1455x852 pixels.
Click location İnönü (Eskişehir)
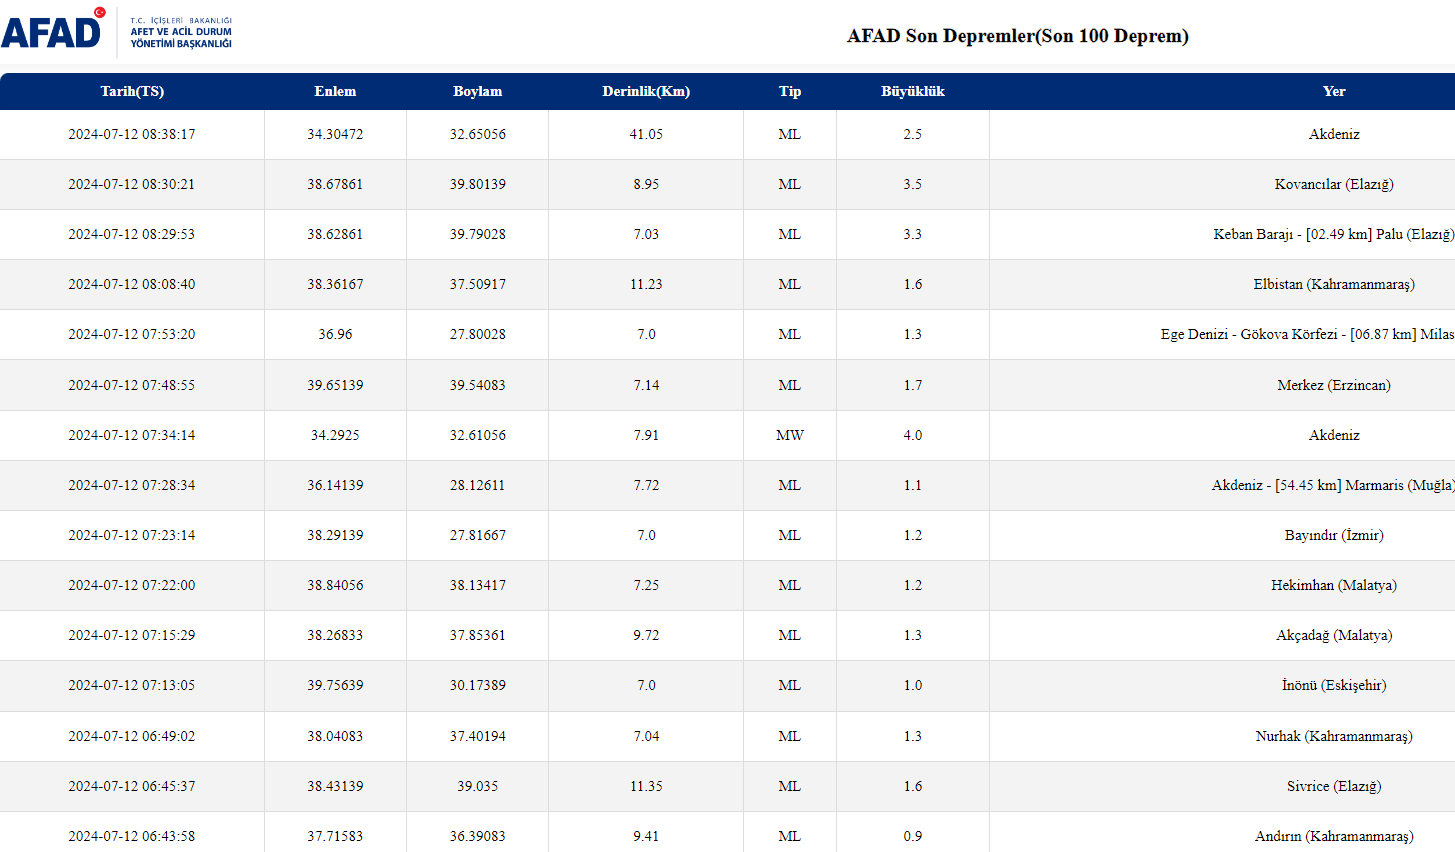tap(1334, 685)
